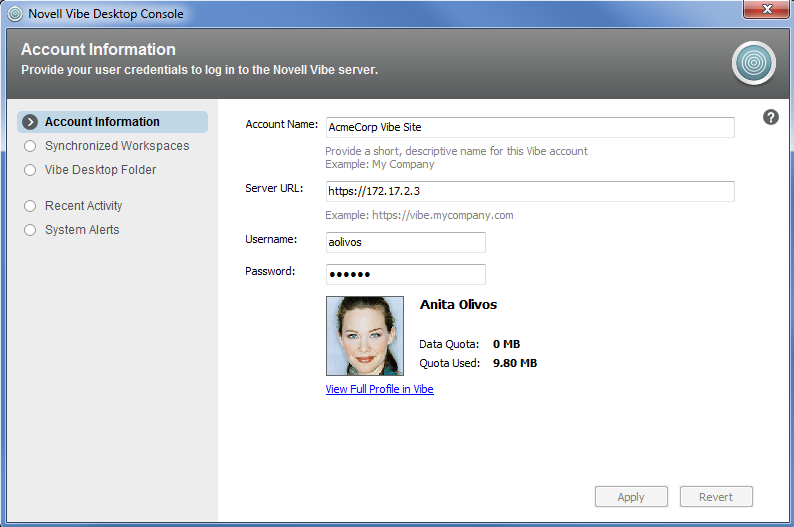Click the Account Name text field

point(529,128)
